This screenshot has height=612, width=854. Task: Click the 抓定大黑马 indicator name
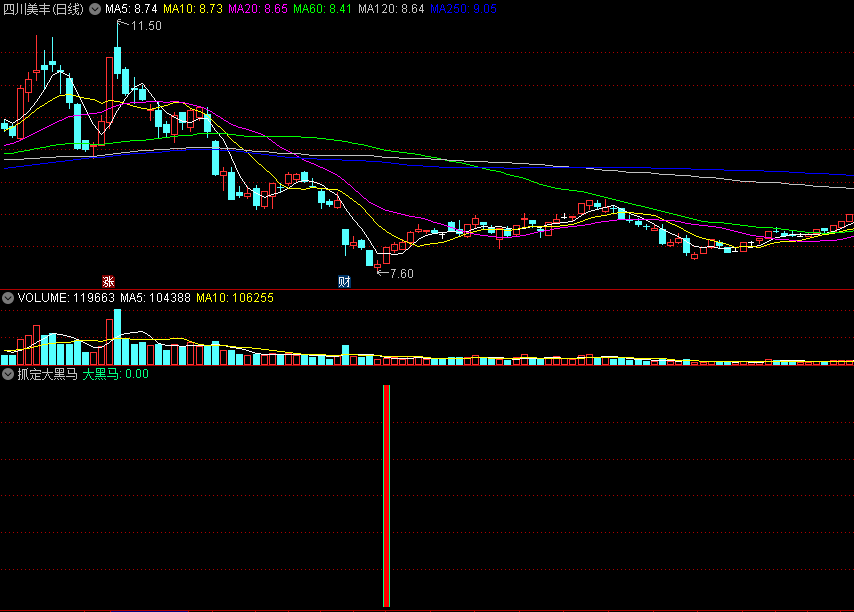tap(47, 374)
